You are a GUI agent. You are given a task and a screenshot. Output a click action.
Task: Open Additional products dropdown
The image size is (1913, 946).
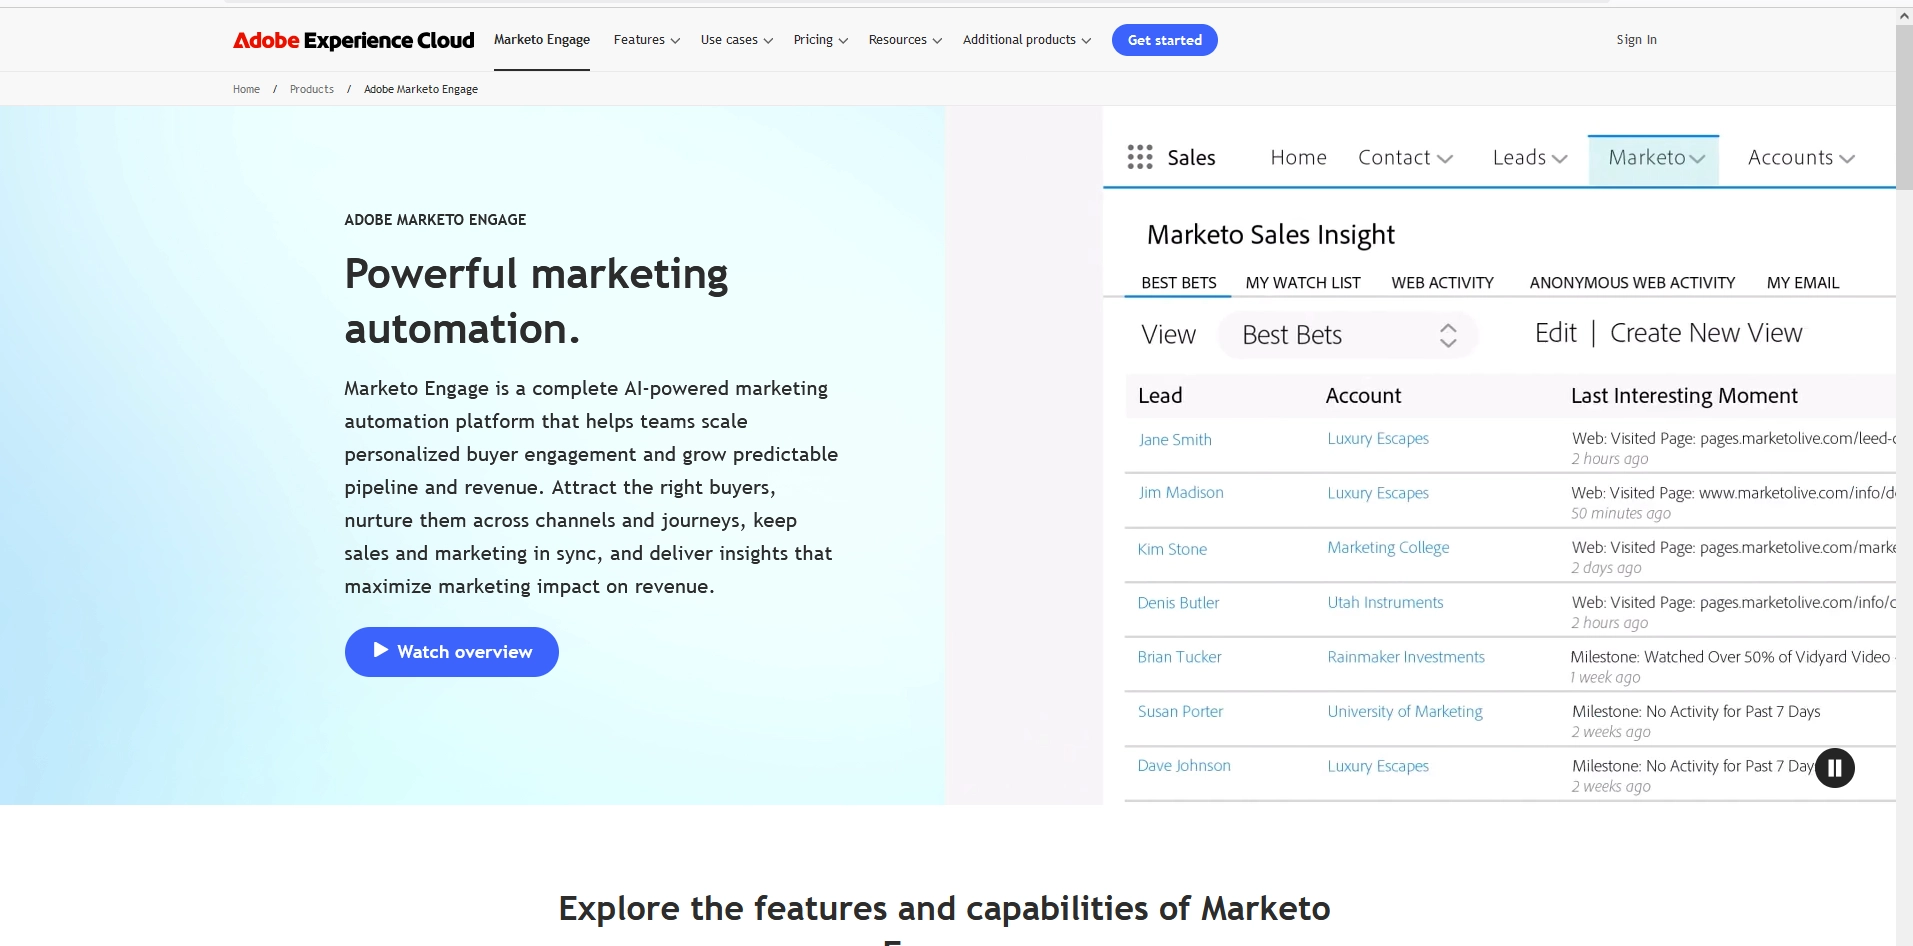1026,40
